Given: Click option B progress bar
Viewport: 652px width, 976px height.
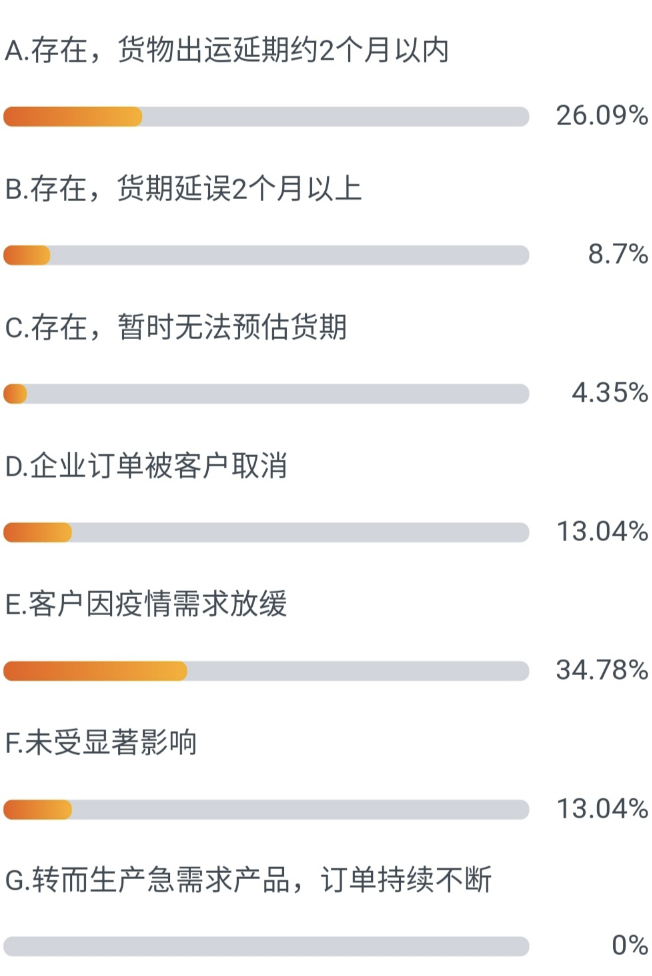Looking at the screenshot, I should (x=266, y=255).
